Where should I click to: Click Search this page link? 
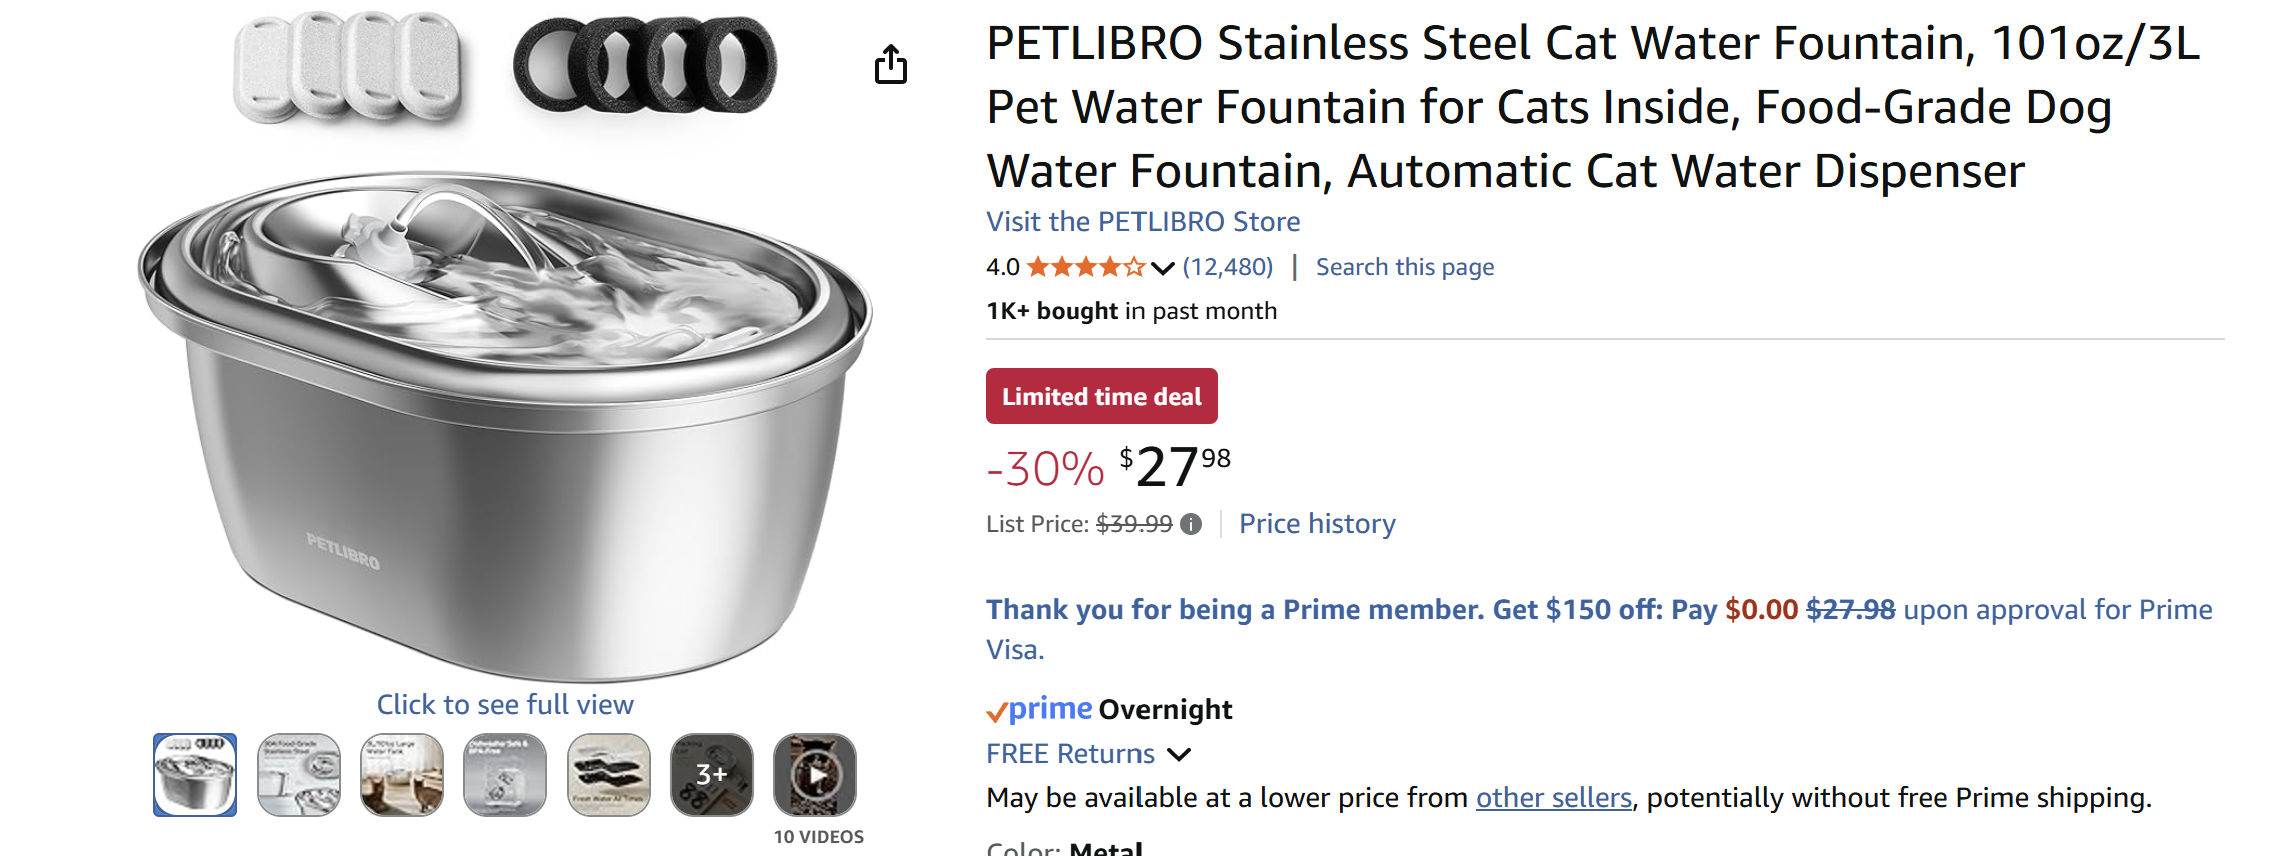1404,267
